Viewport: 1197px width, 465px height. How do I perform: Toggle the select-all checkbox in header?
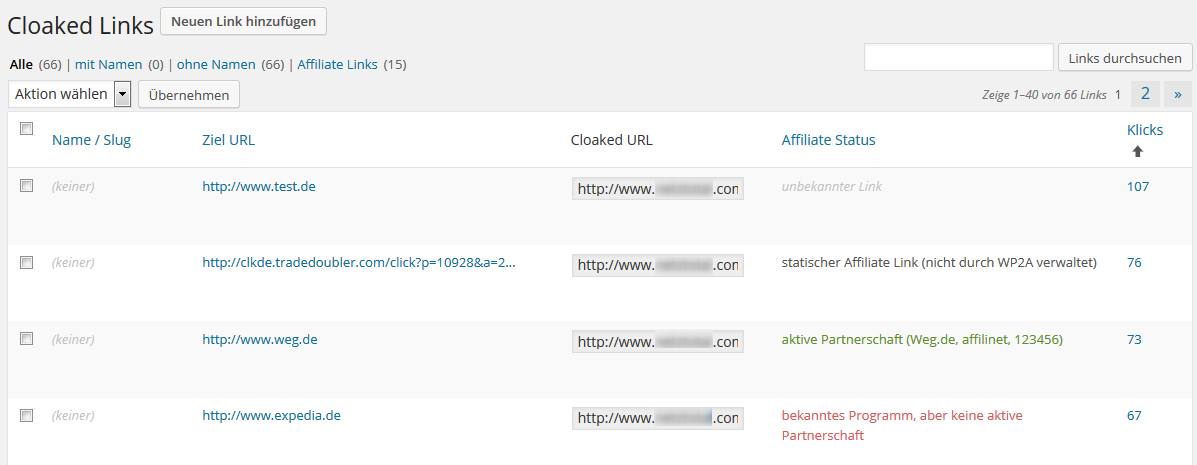point(27,129)
